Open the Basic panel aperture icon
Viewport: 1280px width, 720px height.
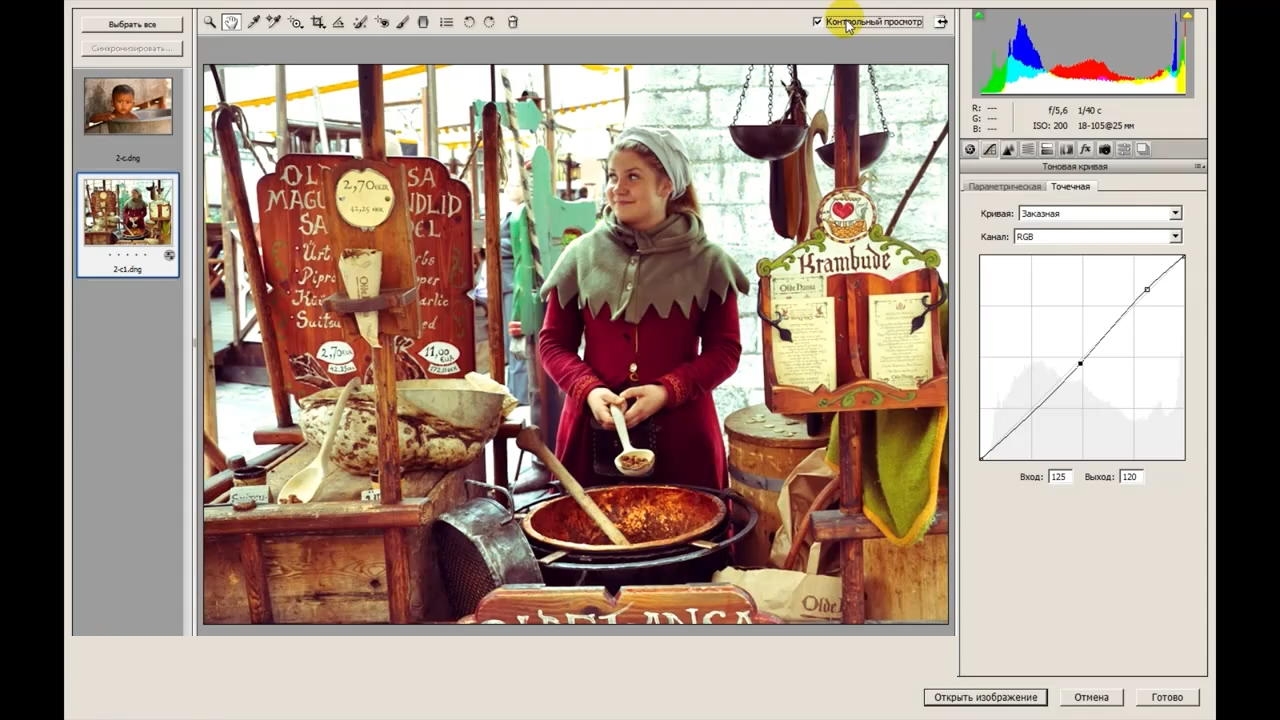tap(970, 149)
